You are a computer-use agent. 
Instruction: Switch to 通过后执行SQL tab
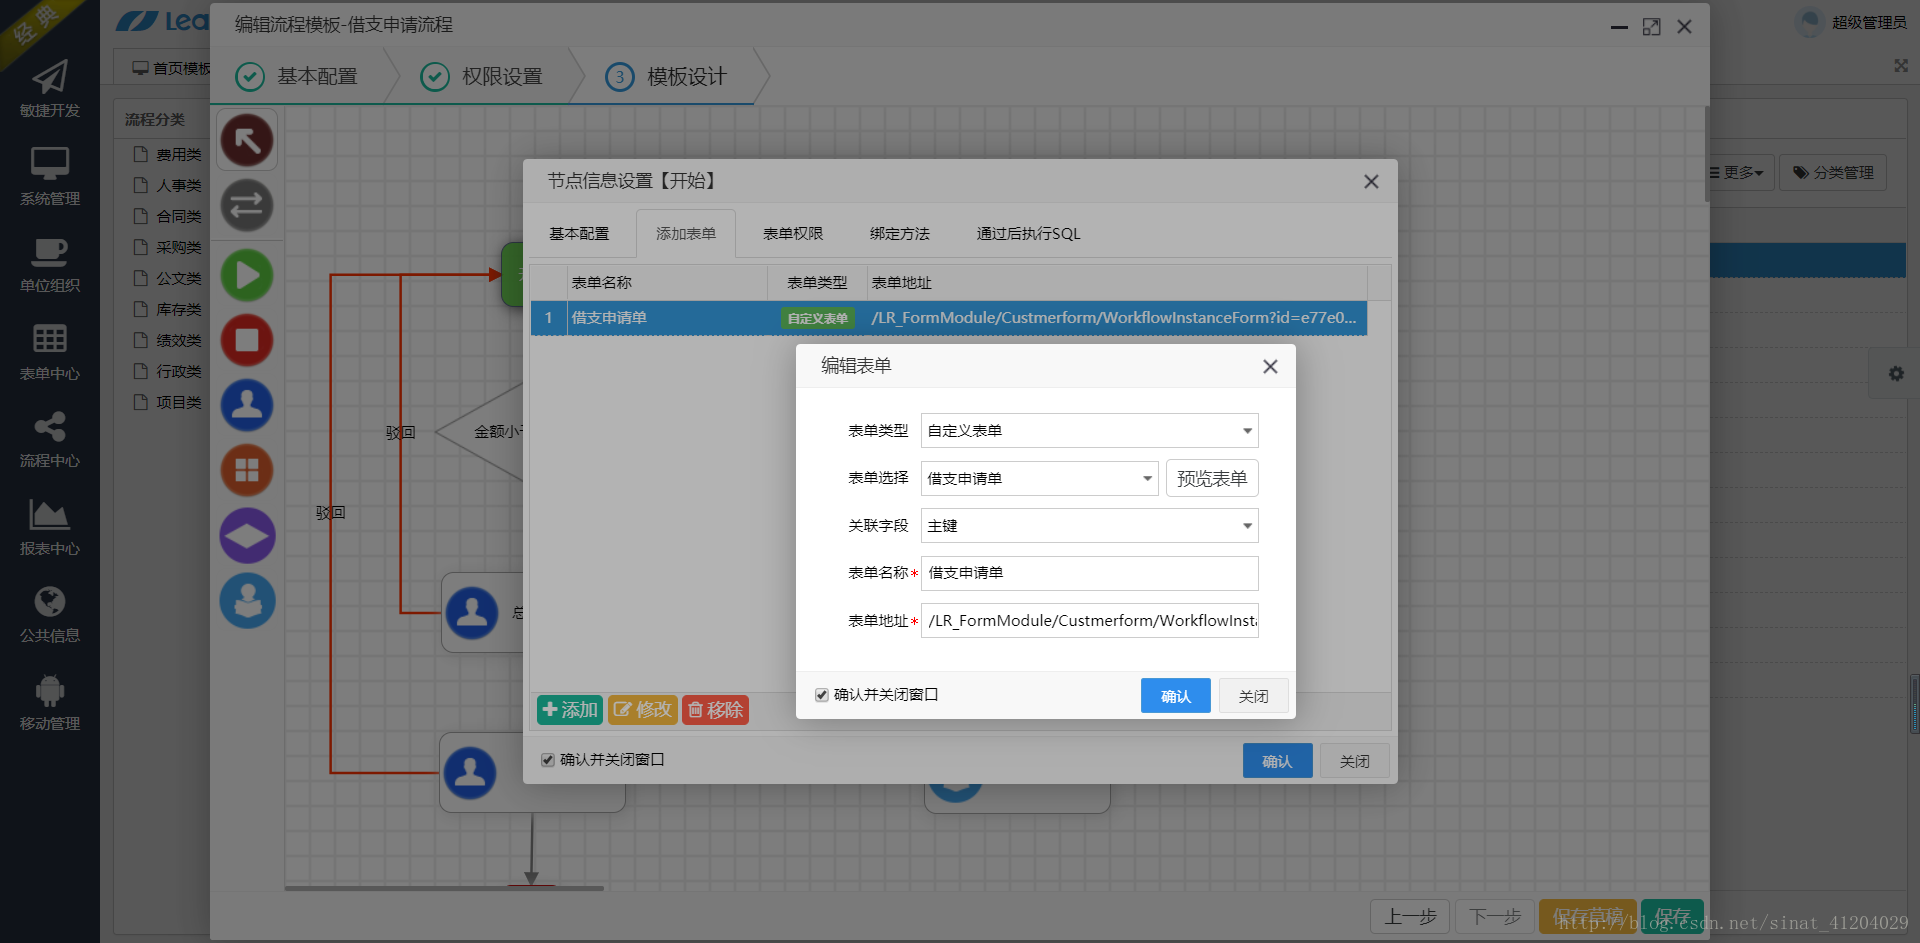click(x=1028, y=234)
